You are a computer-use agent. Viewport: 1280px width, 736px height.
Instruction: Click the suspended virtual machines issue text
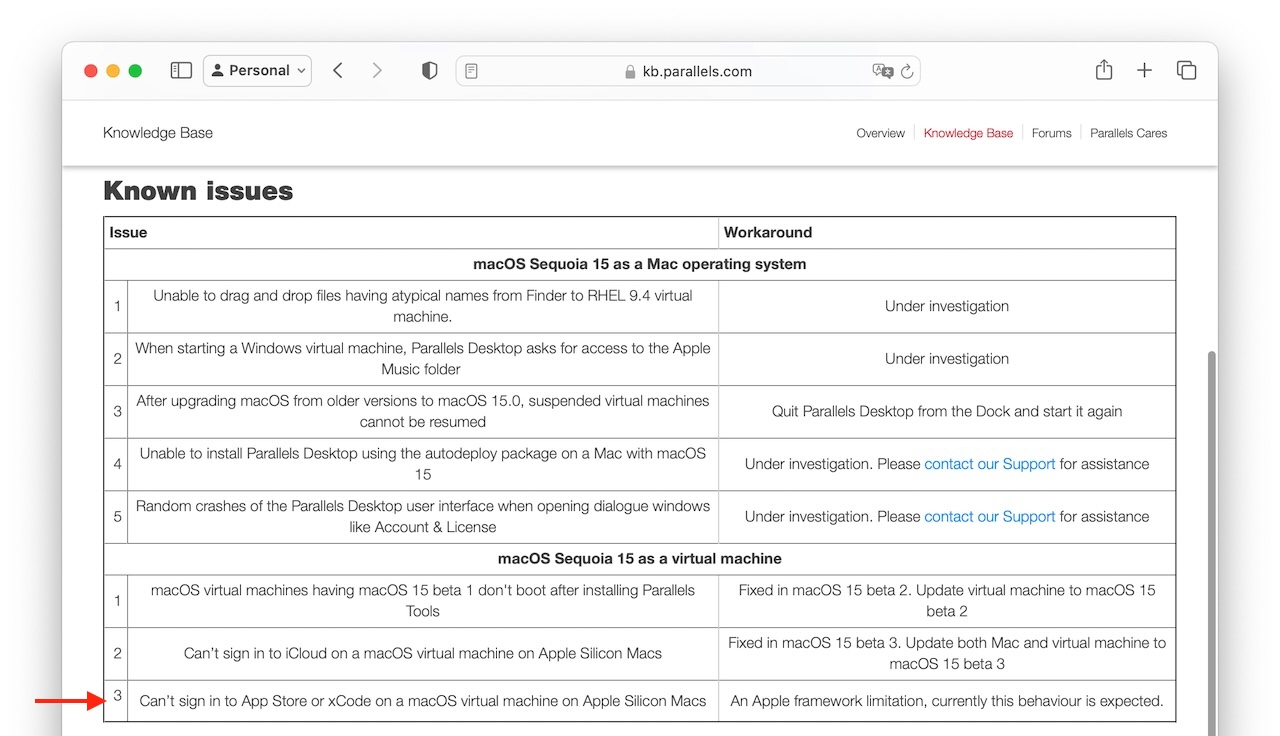point(423,411)
